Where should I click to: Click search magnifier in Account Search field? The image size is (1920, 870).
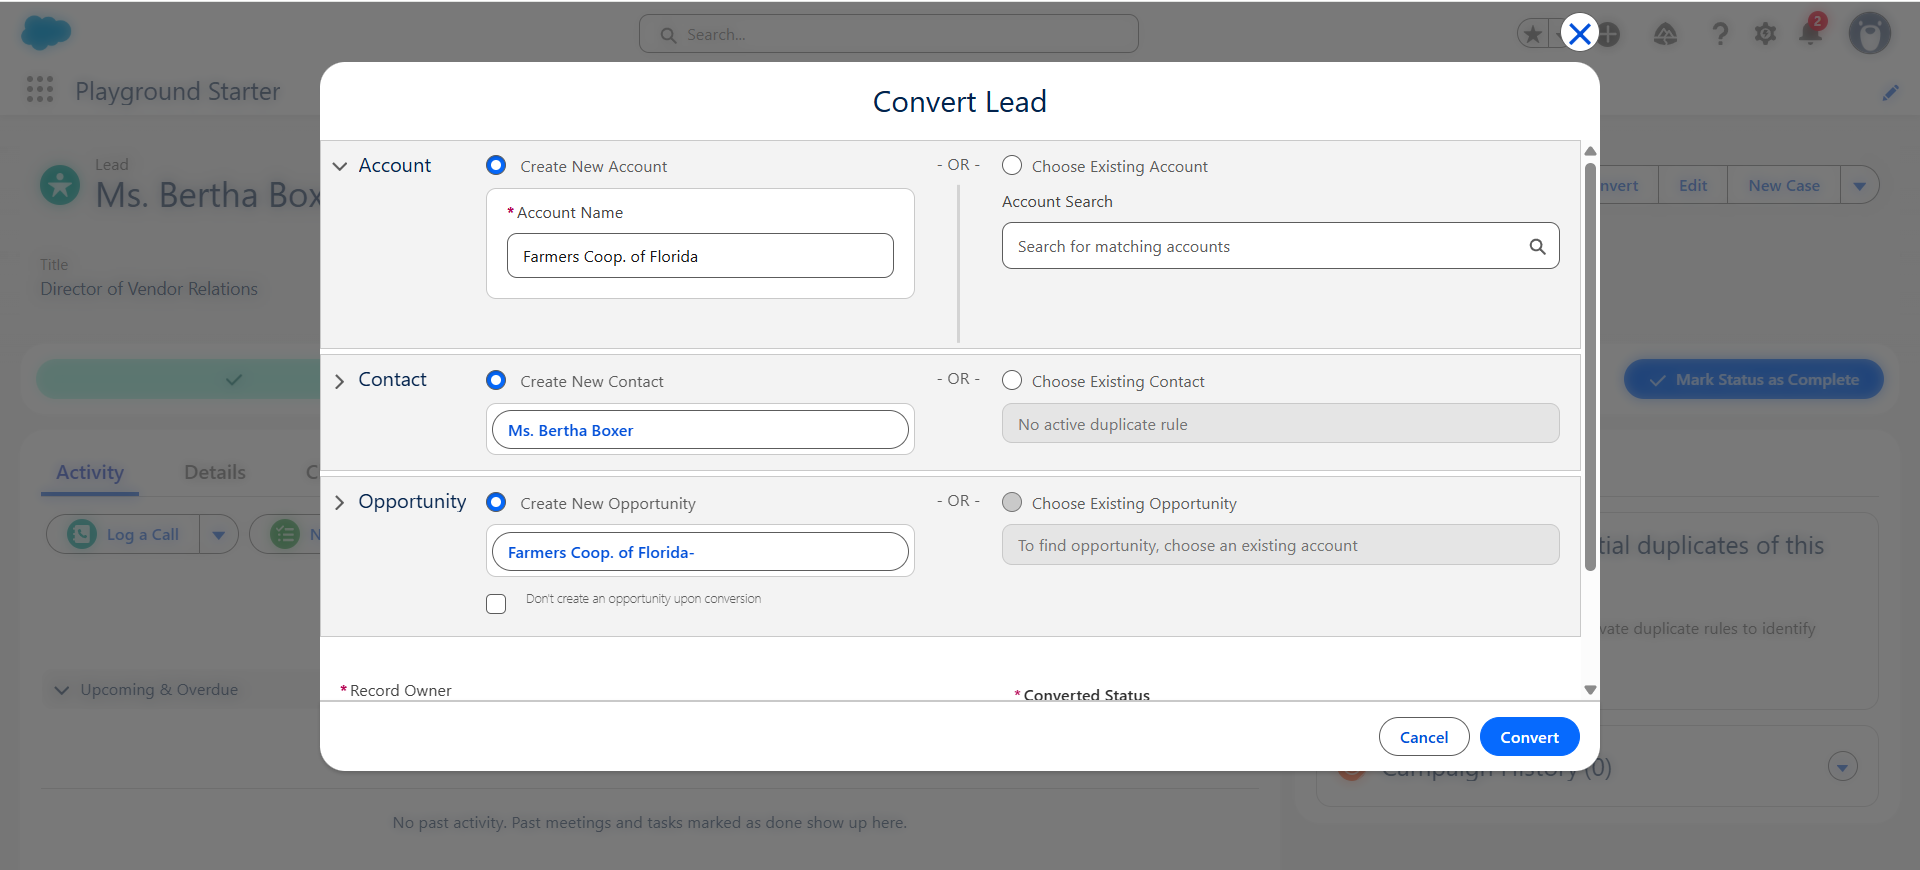[x=1537, y=246]
